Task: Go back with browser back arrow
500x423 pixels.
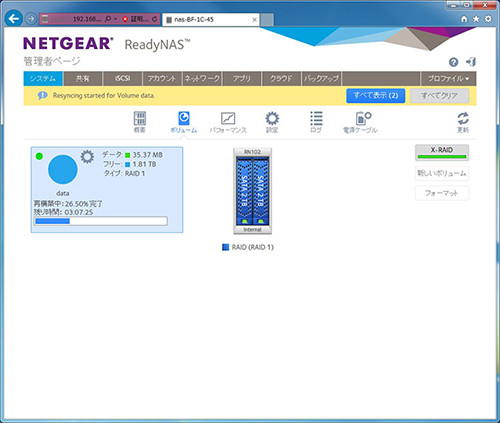Action: [x=14, y=19]
